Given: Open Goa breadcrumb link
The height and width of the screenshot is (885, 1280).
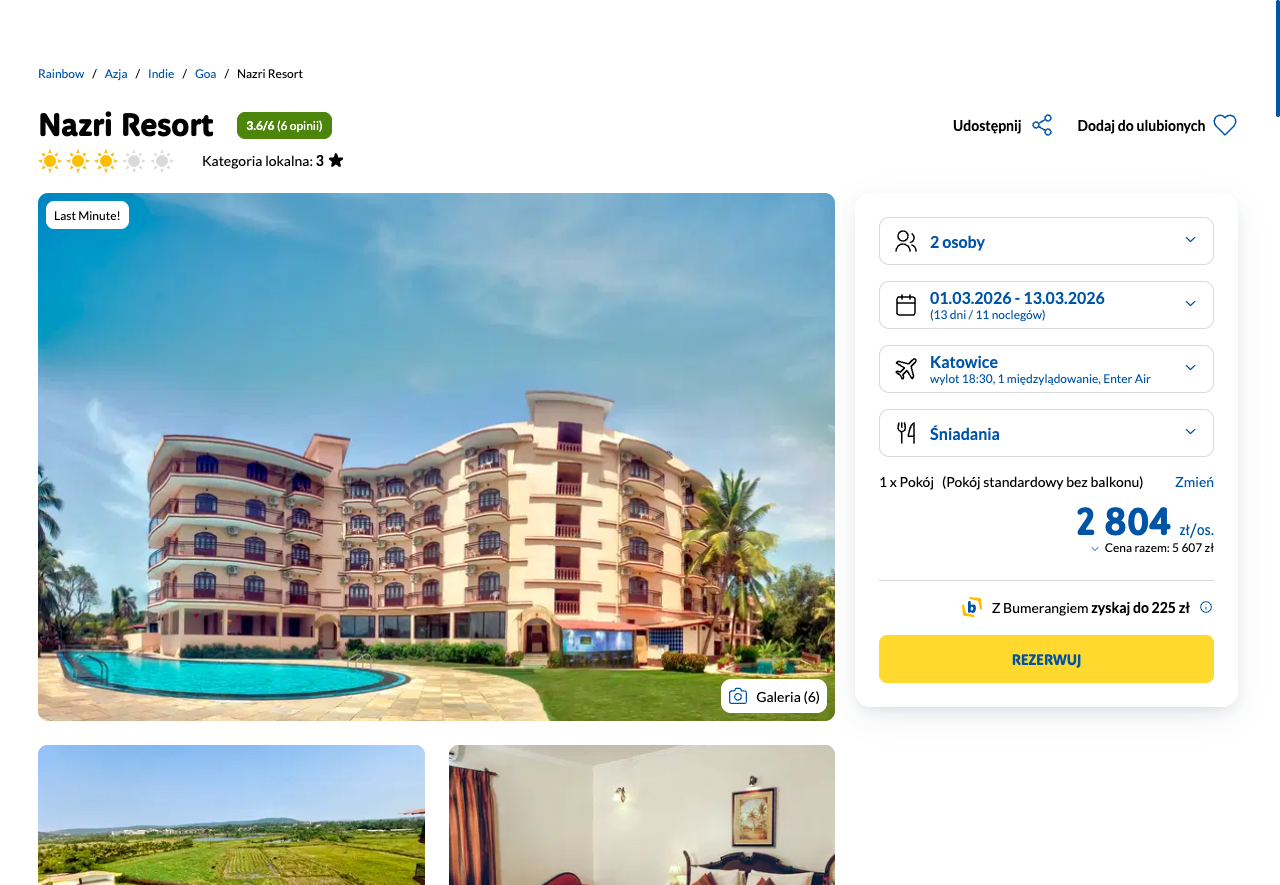Looking at the screenshot, I should pos(205,74).
